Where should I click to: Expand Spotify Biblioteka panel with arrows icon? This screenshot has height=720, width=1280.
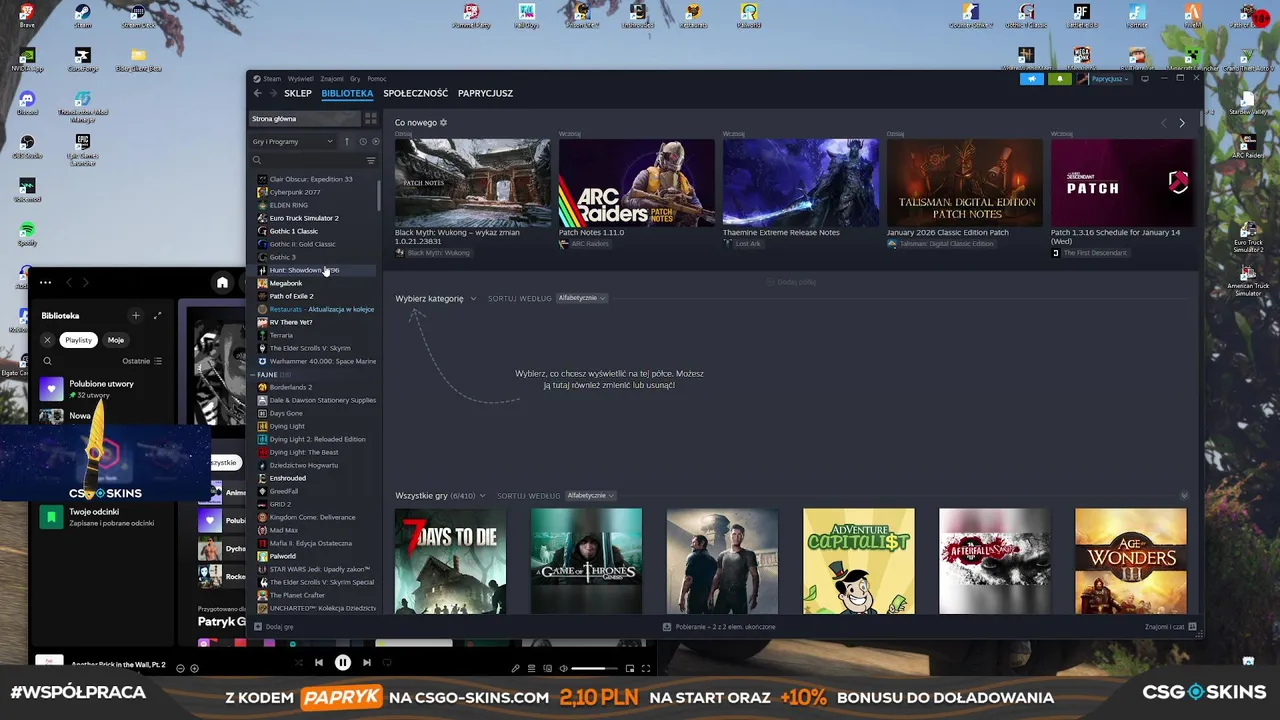click(157, 316)
